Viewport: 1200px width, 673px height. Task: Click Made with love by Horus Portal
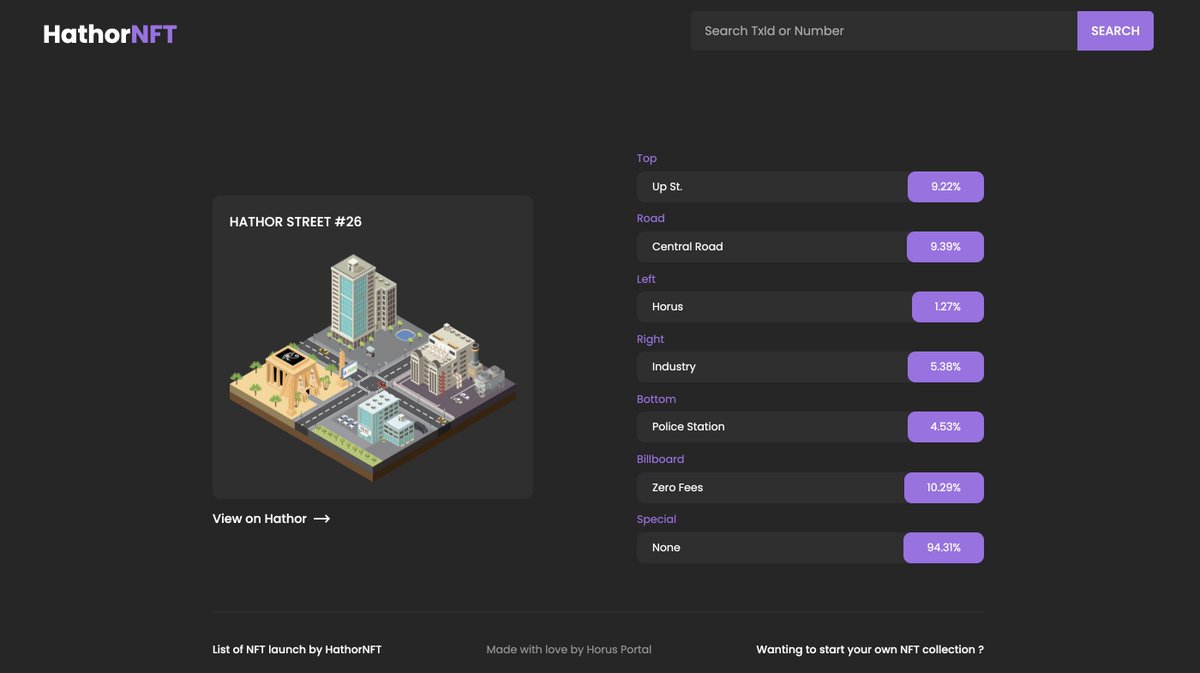(569, 650)
